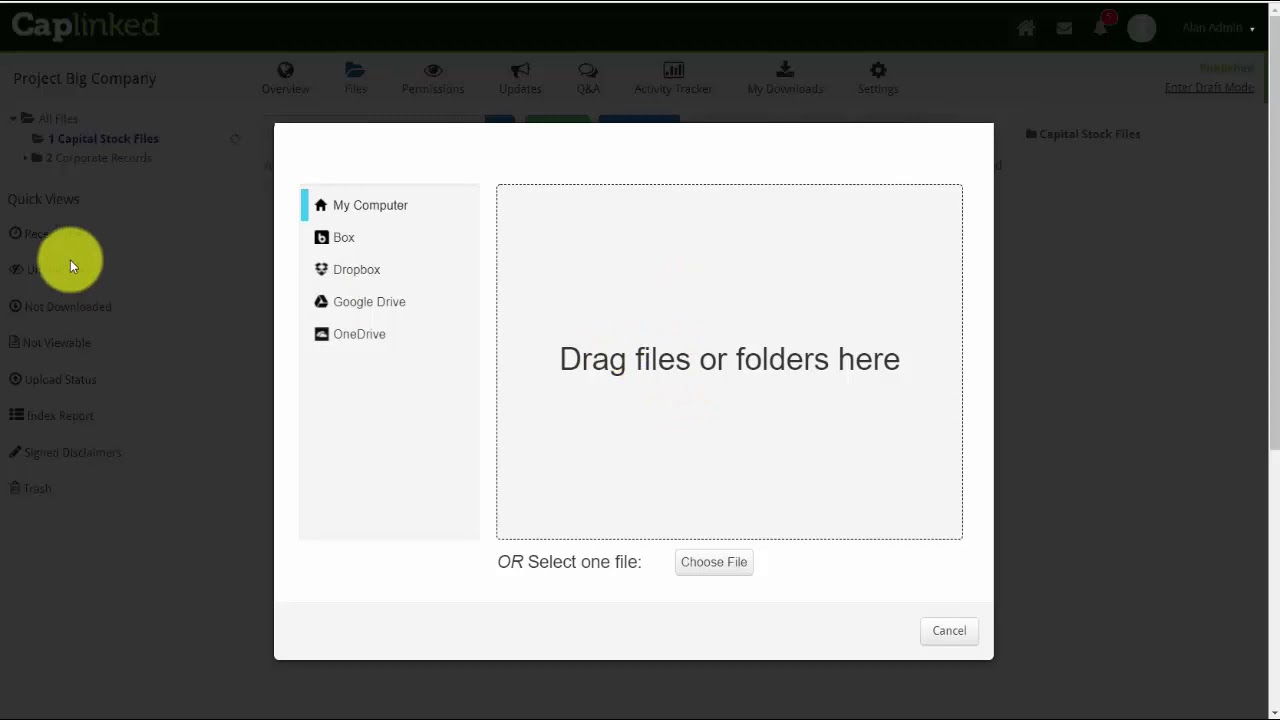Open the notifications bell icon
This screenshot has height=720, width=1280.
pos(1101,28)
